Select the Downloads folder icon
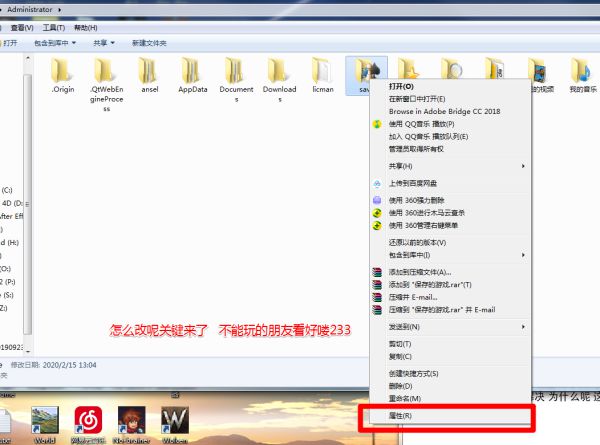This screenshot has width=600, height=445. click(279, 70)
